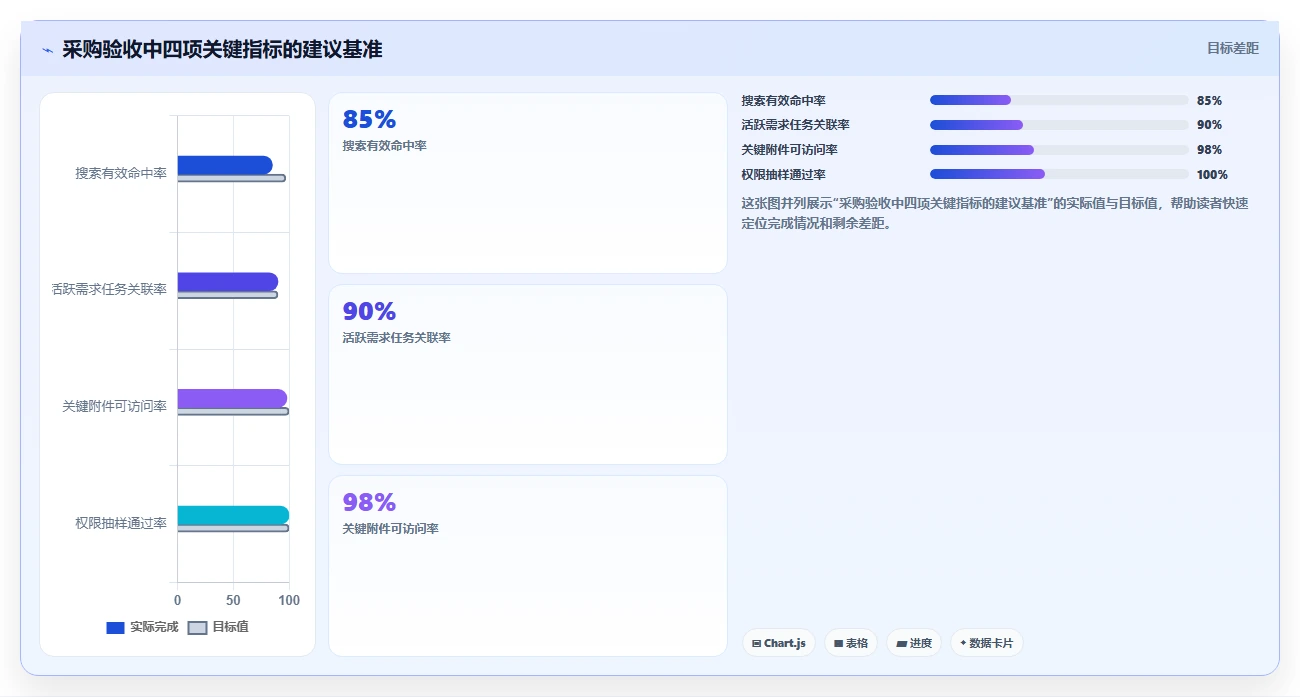Viewport: 1300px width, 697px height.
Task: Click the chart description paragraph text
Action: coord(995,214)
